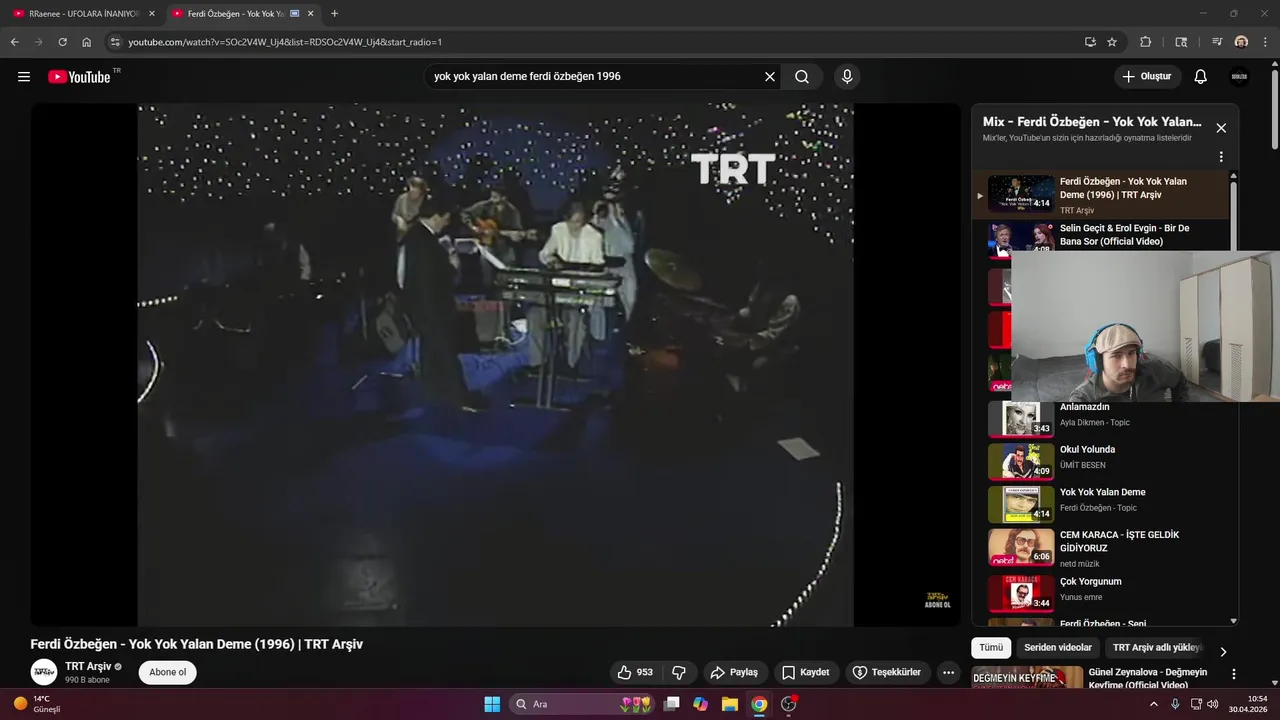Open YouTube notifications bell
1280x720 pixels.
coord(1201,77)
